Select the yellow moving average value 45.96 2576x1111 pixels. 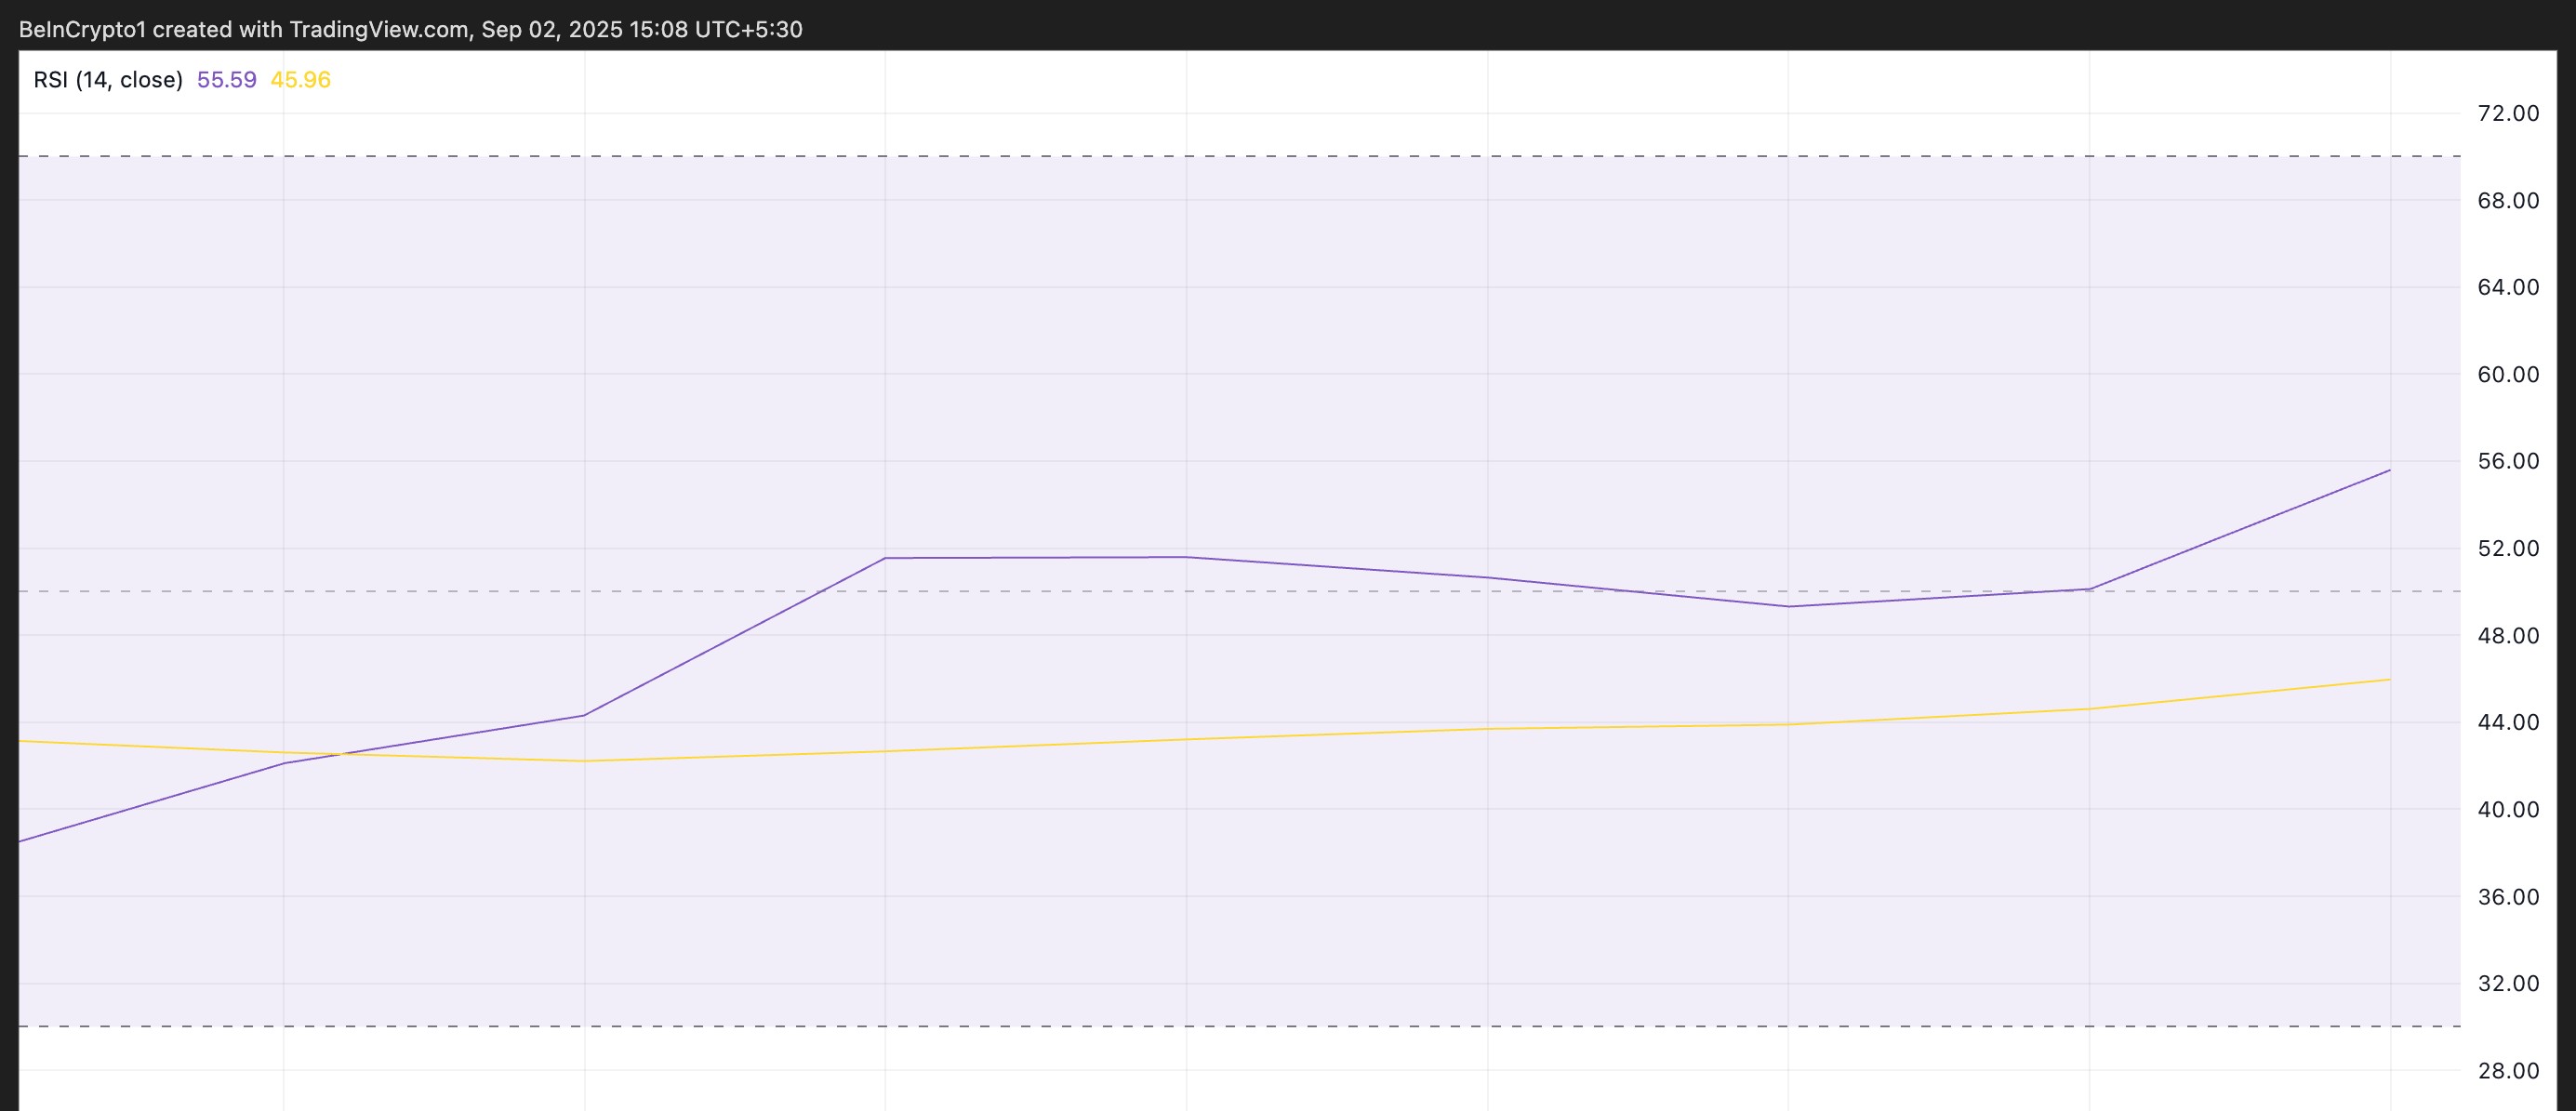click(301, 80)
